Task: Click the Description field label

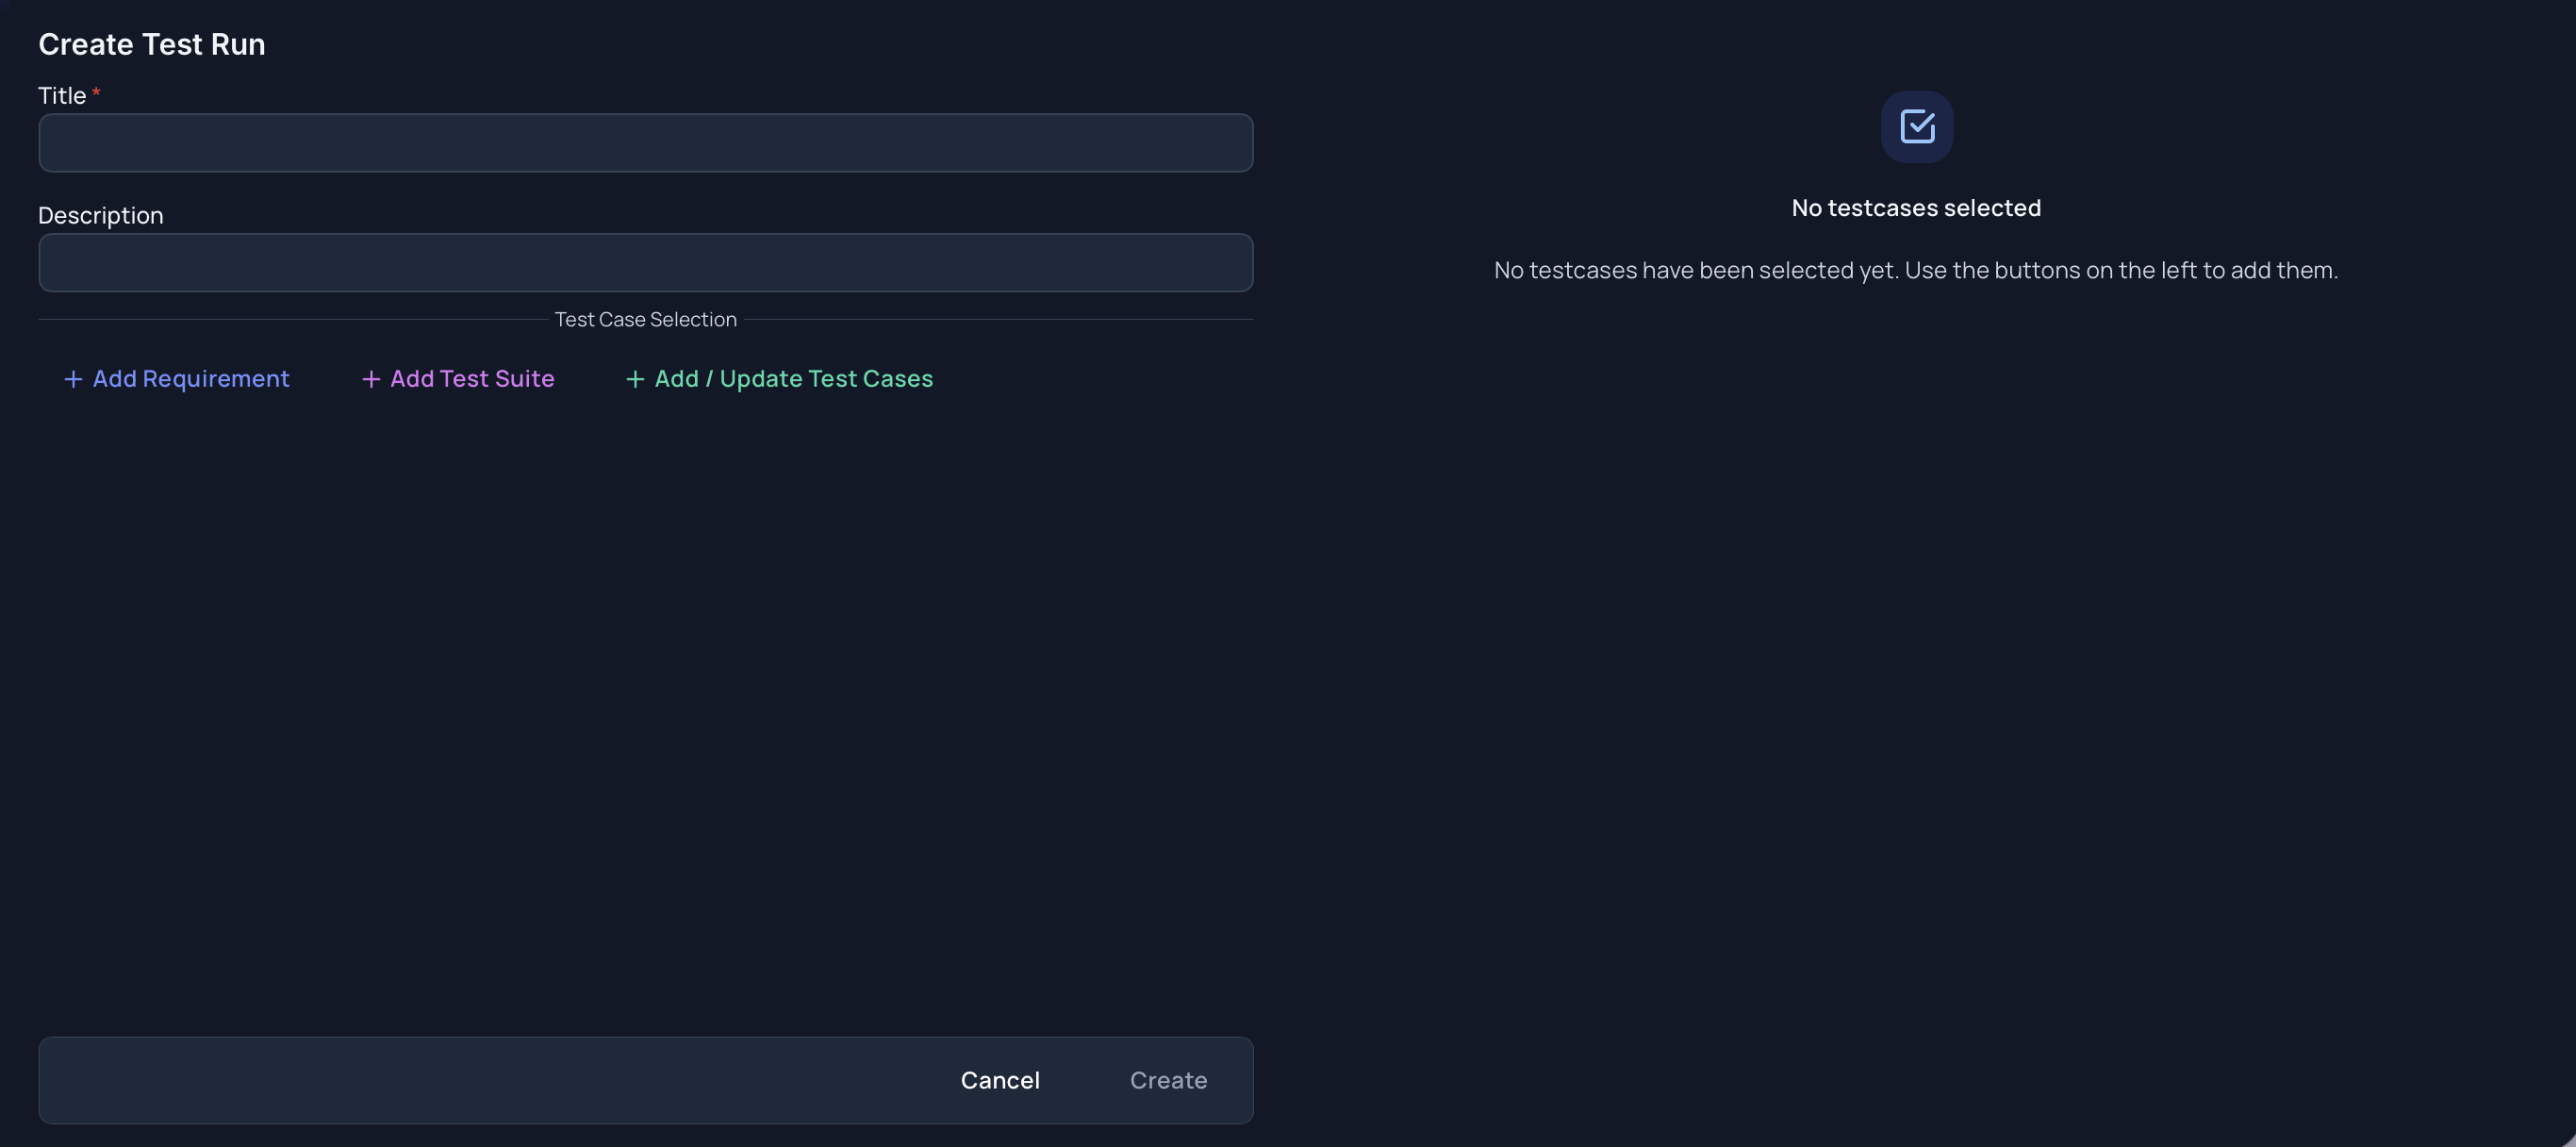Action: pos(101,216)
